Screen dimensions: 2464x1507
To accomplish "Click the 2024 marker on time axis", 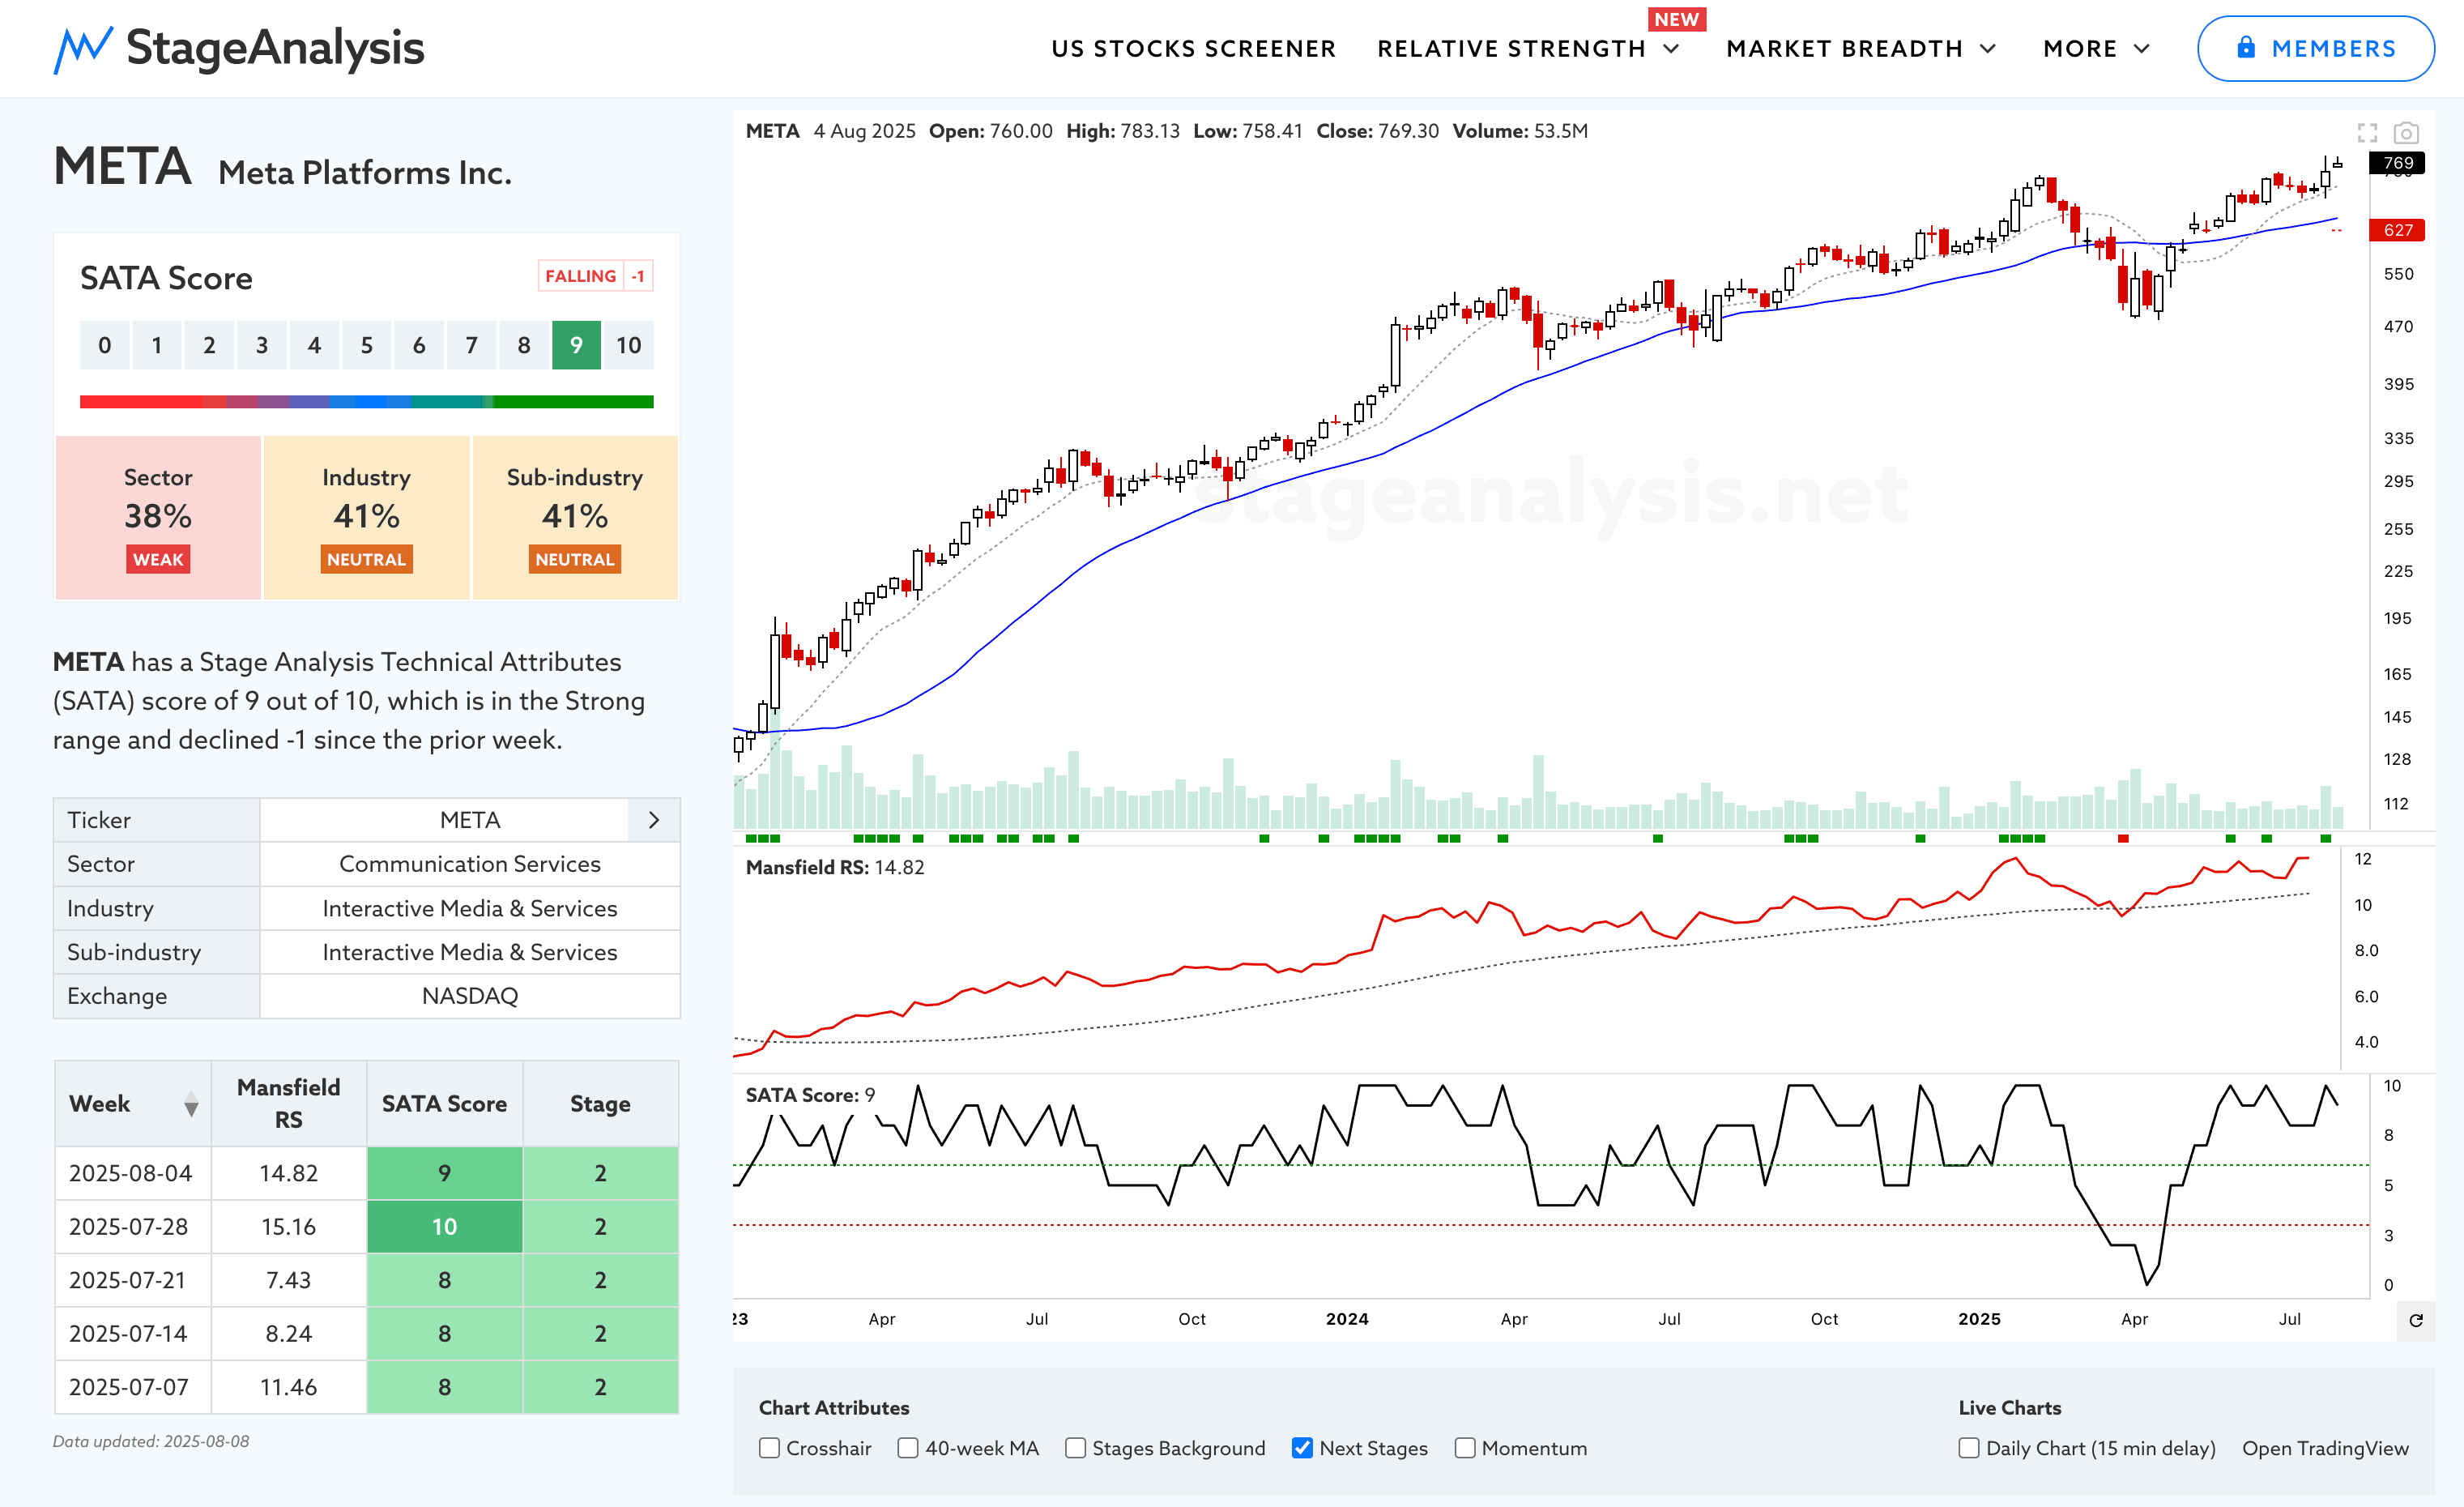I will [x=1347, y=1319].
